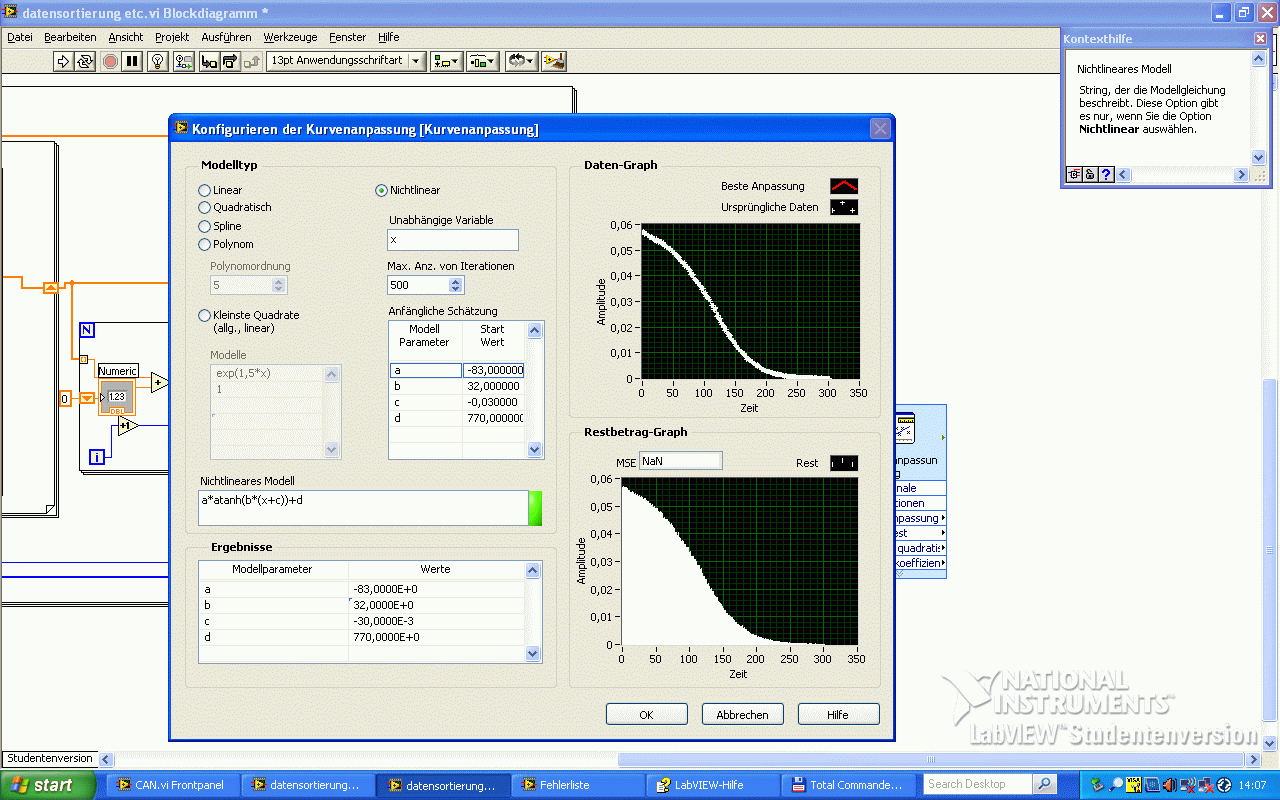The image size is (1280, 800).
Task: Click the OK button
Action: click(x=646, y=714)
